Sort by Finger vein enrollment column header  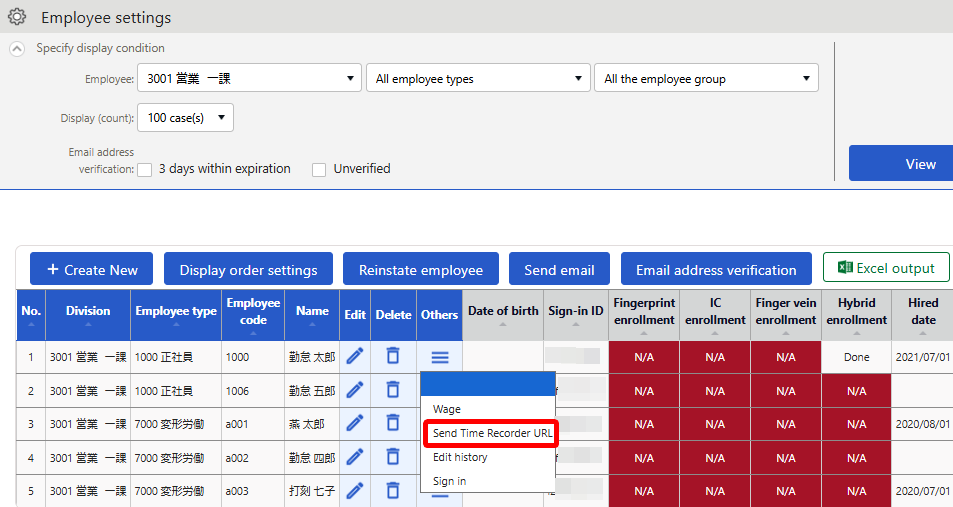tap(786, 315)
